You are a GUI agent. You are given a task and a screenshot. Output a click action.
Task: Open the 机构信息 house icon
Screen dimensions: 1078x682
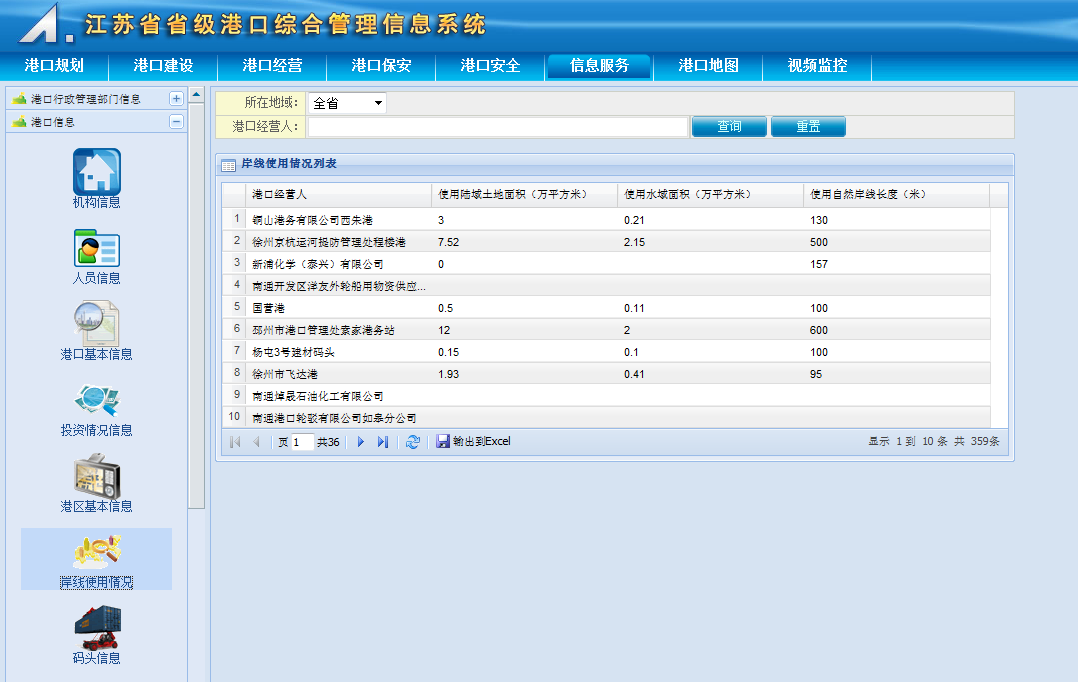coord(97,171)
